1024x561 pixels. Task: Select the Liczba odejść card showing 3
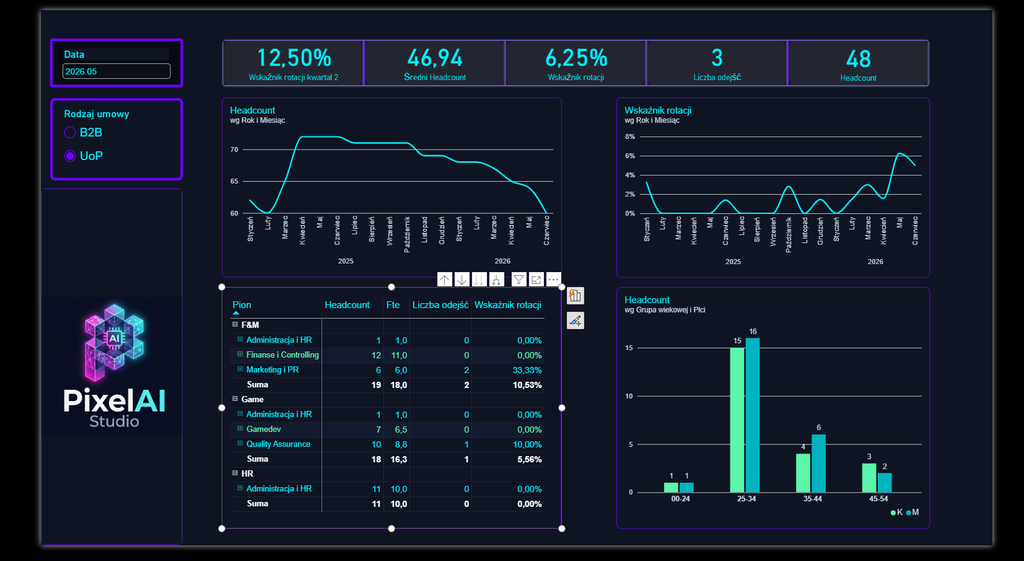[x=716, y=63]
